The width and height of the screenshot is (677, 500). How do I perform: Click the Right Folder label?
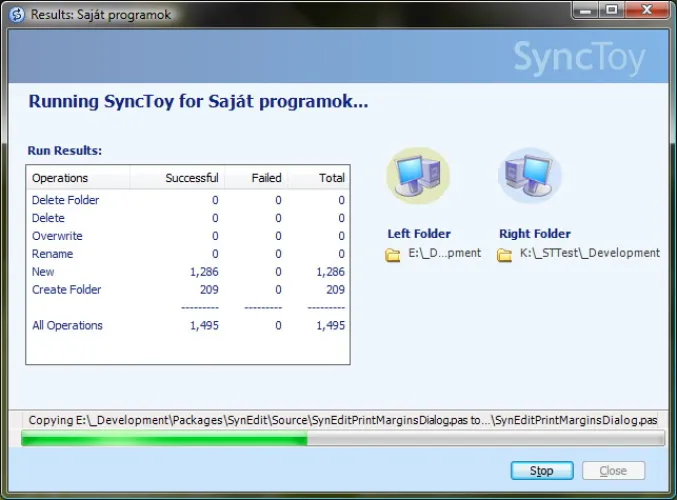click(535, 234)
